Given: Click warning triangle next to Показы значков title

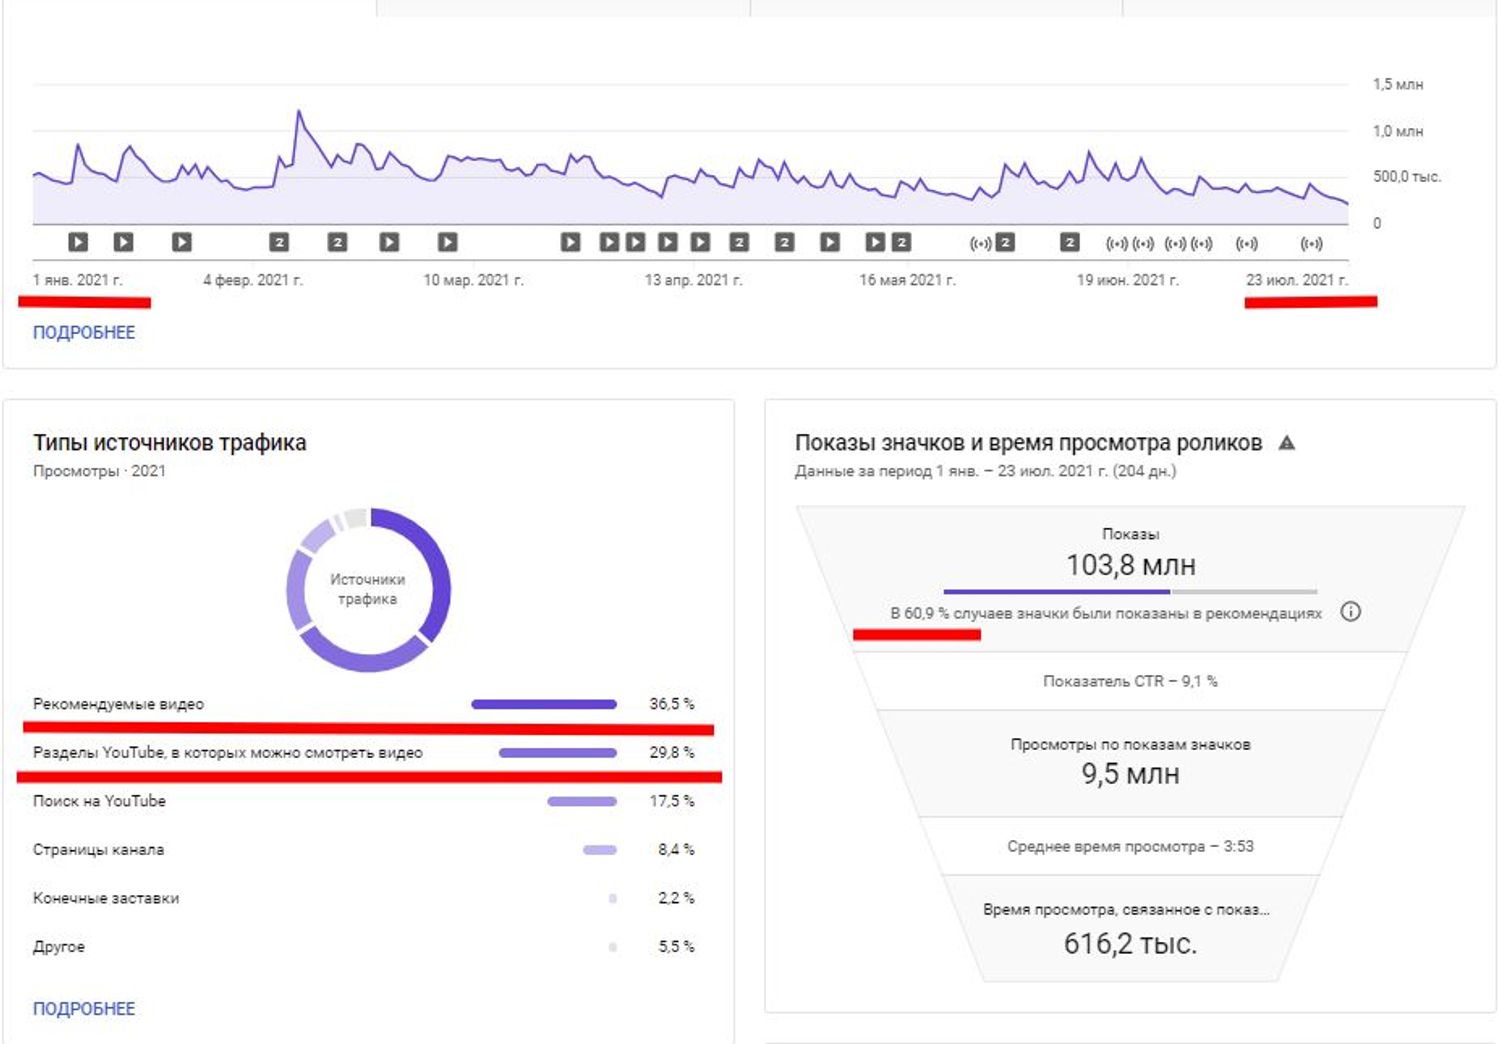Looking at the screenshot, I should click(1287, 442).
